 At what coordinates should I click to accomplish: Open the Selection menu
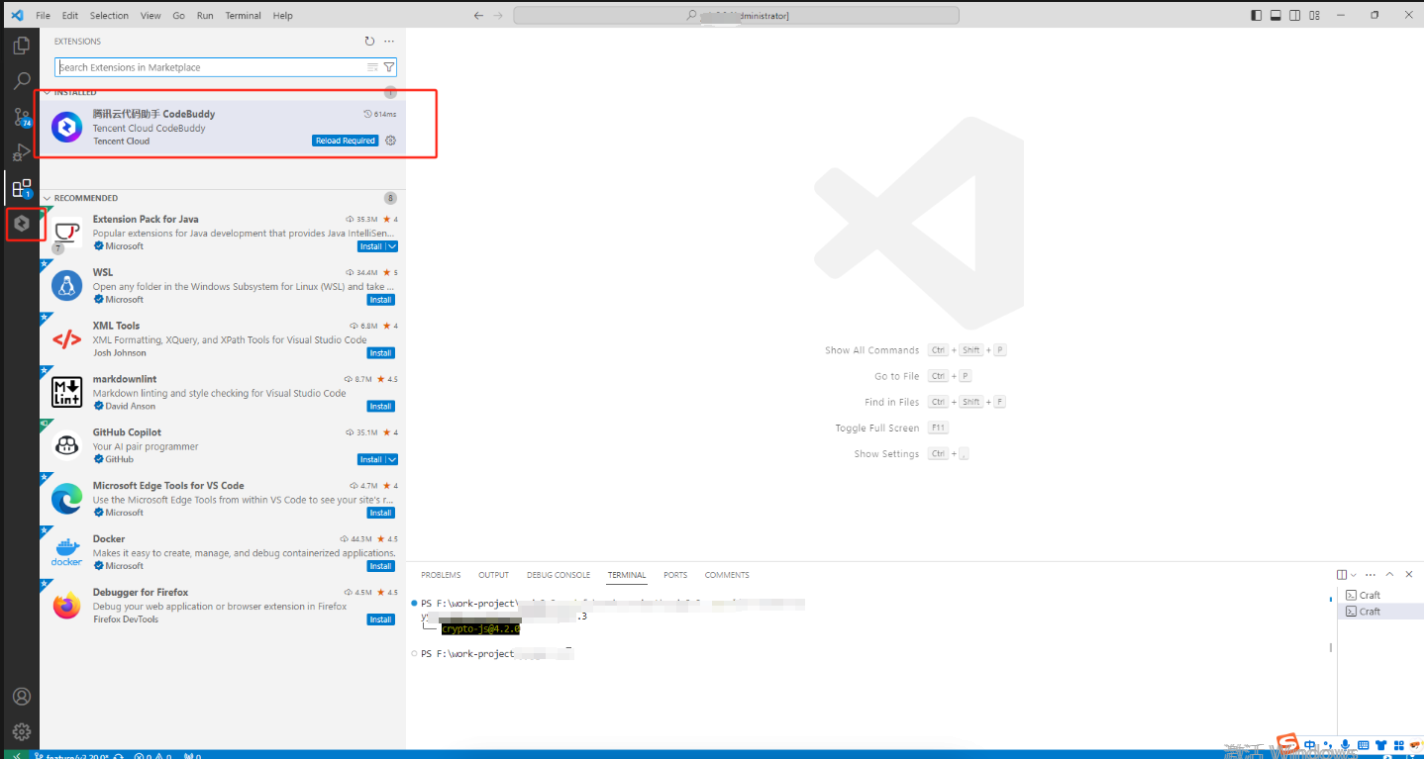[109, 16]
